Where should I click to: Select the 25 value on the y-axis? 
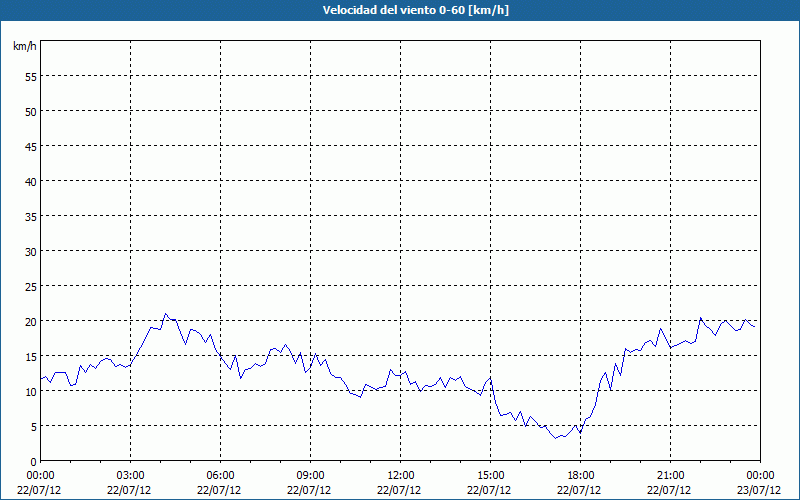31,287
